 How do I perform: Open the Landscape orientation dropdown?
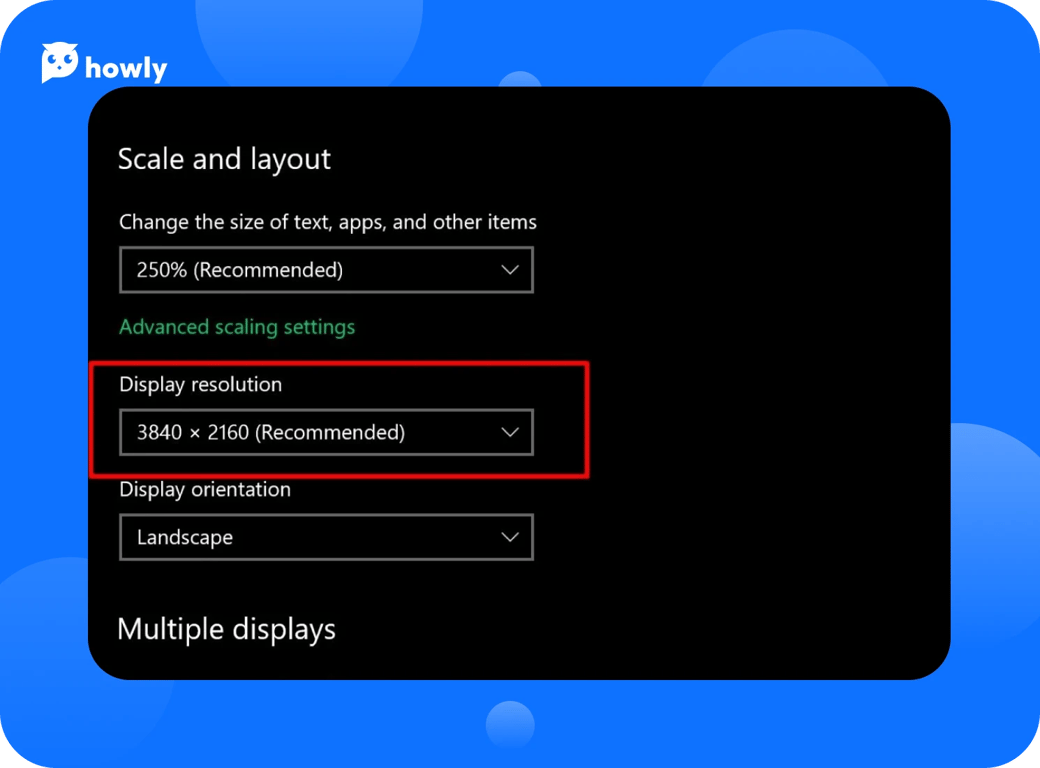click(x=325, y=537)
